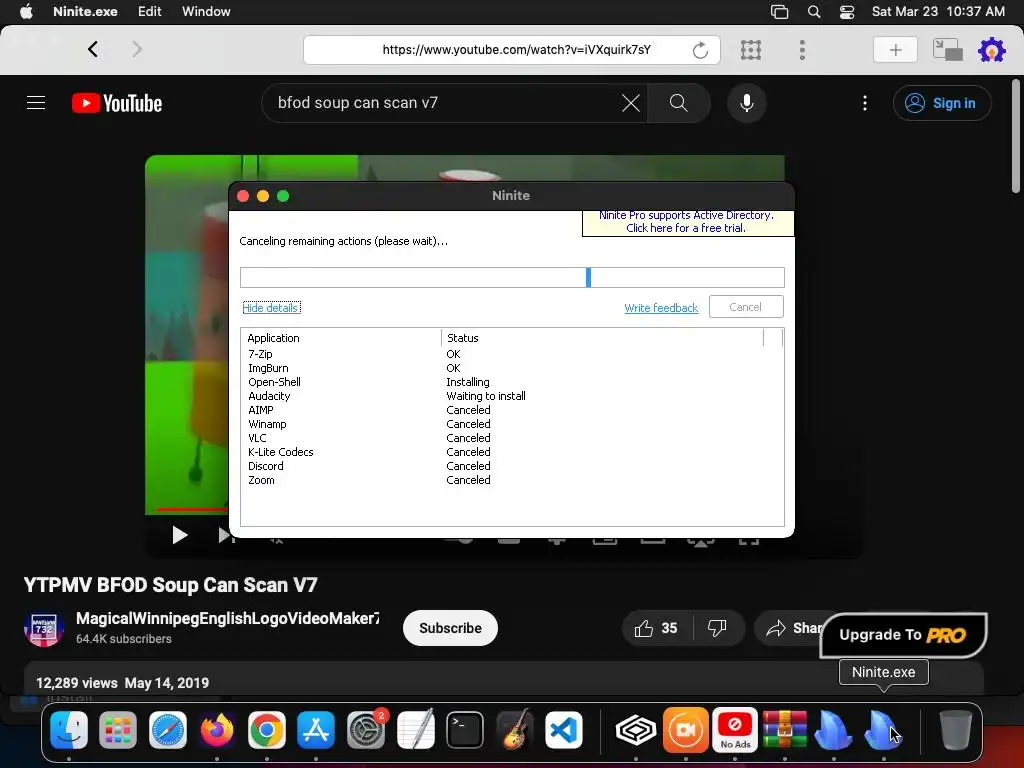
Task: Open the Write feedback link in Ninite
Action: 661,308
